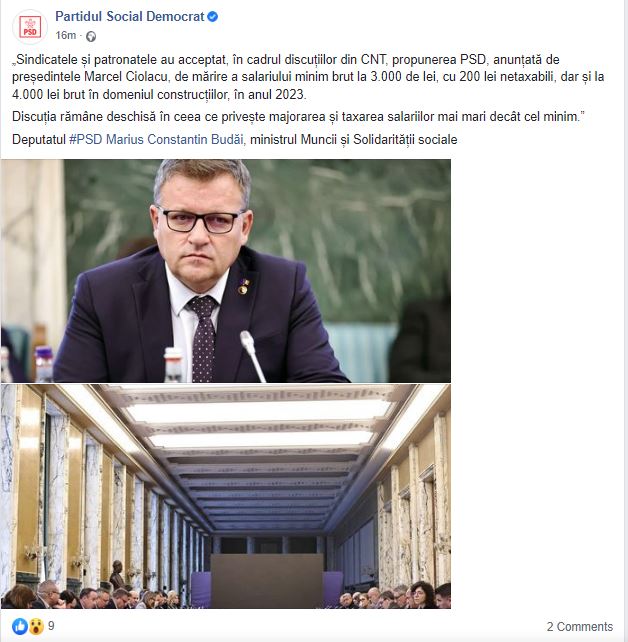Open the PSD logo profile picture
628x642 pixels.
pos(30,27)
